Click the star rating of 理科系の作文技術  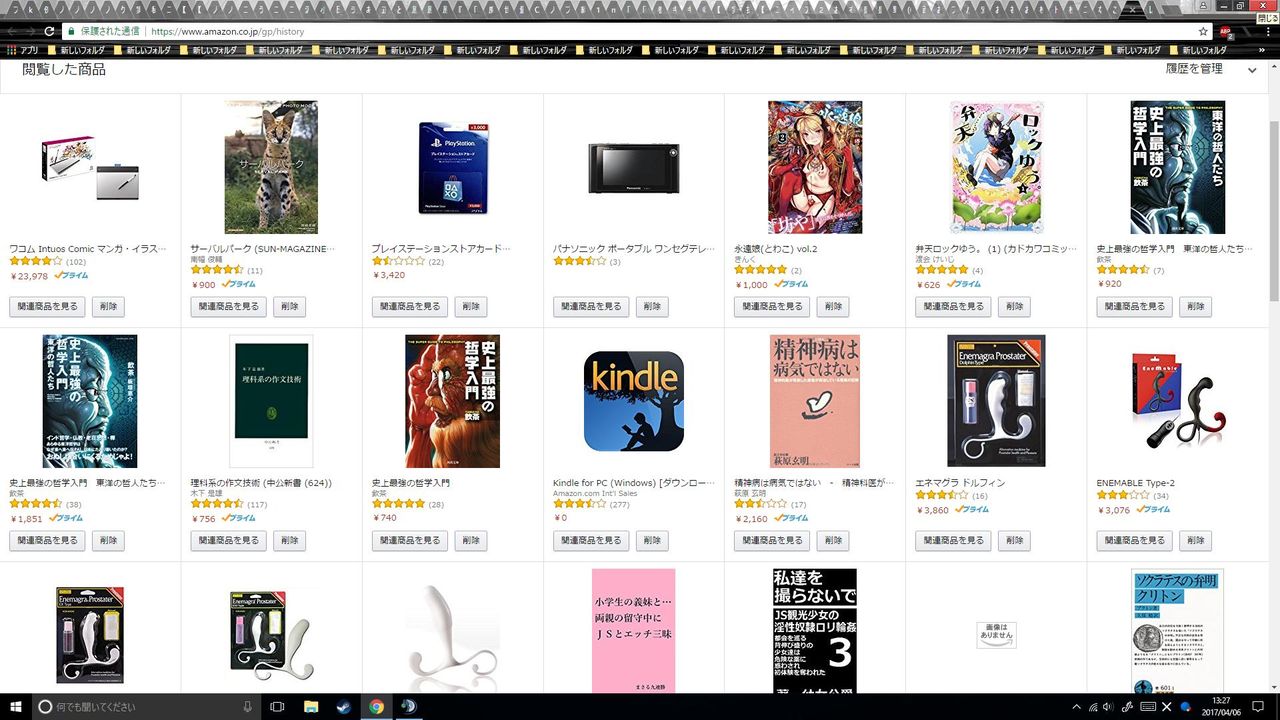[217, 504]
